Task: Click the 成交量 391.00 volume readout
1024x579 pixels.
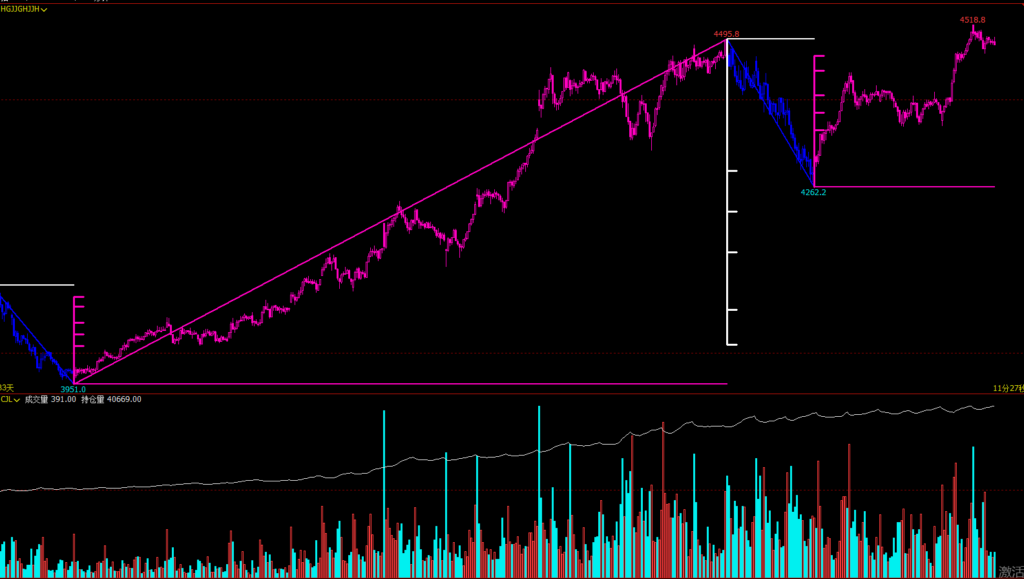Action: tap(50, 399)
